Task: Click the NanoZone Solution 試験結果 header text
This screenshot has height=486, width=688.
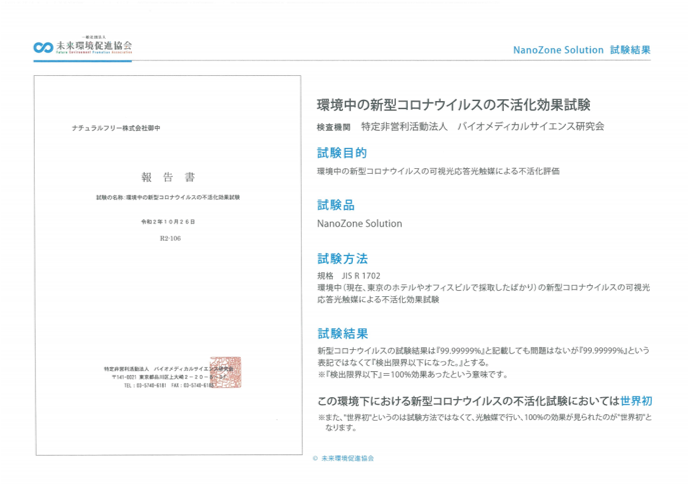Action: tap(582, 50)
